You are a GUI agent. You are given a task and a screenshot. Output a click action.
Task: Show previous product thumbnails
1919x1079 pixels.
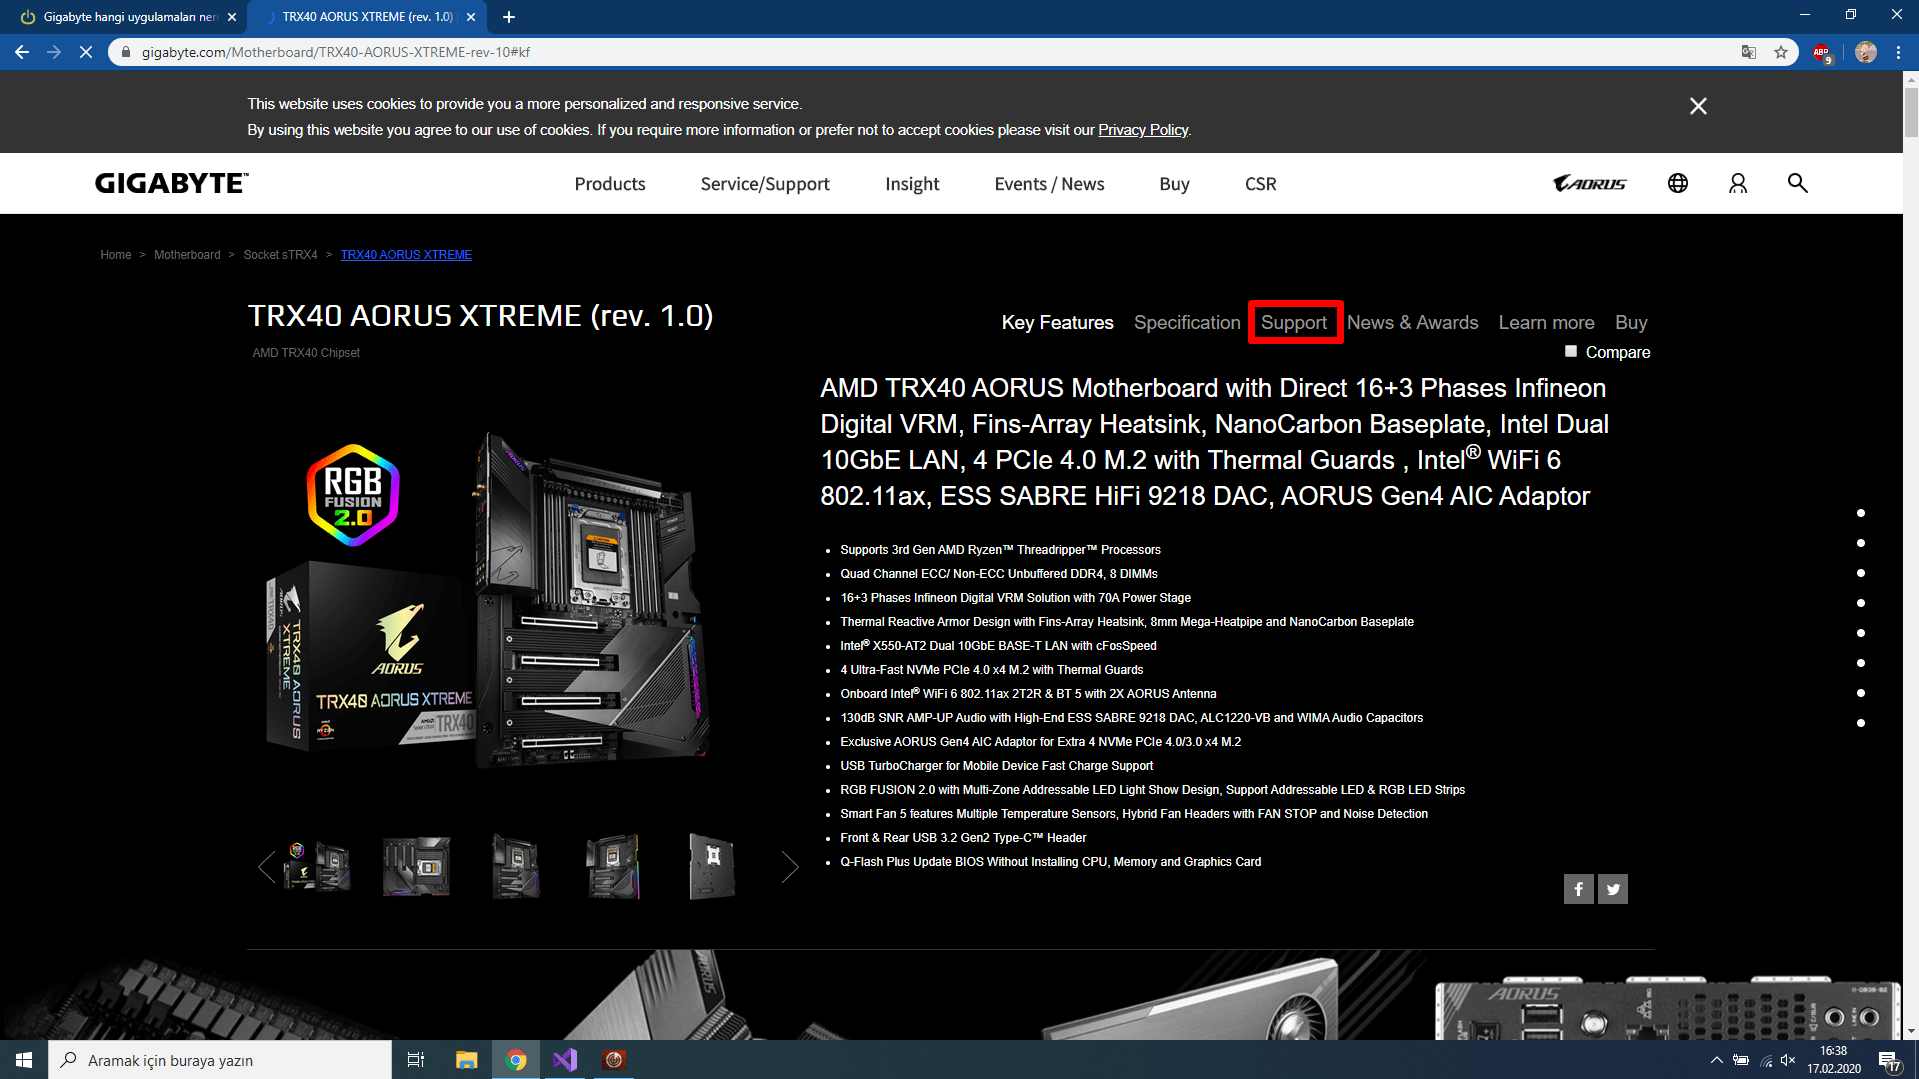pos(266,866)
